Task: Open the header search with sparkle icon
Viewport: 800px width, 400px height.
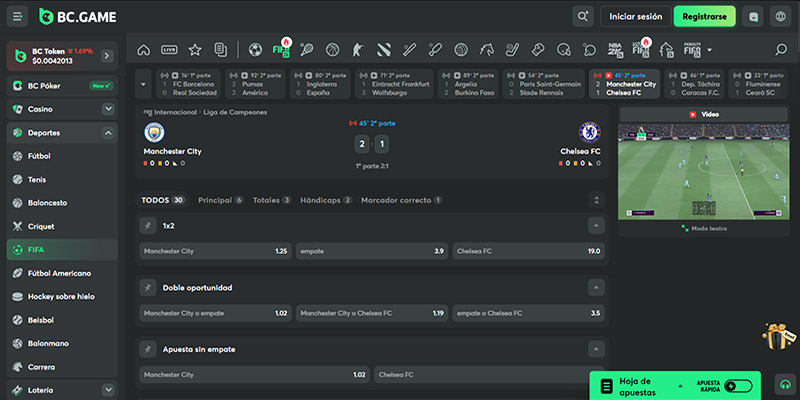Action: coord(583,16)
